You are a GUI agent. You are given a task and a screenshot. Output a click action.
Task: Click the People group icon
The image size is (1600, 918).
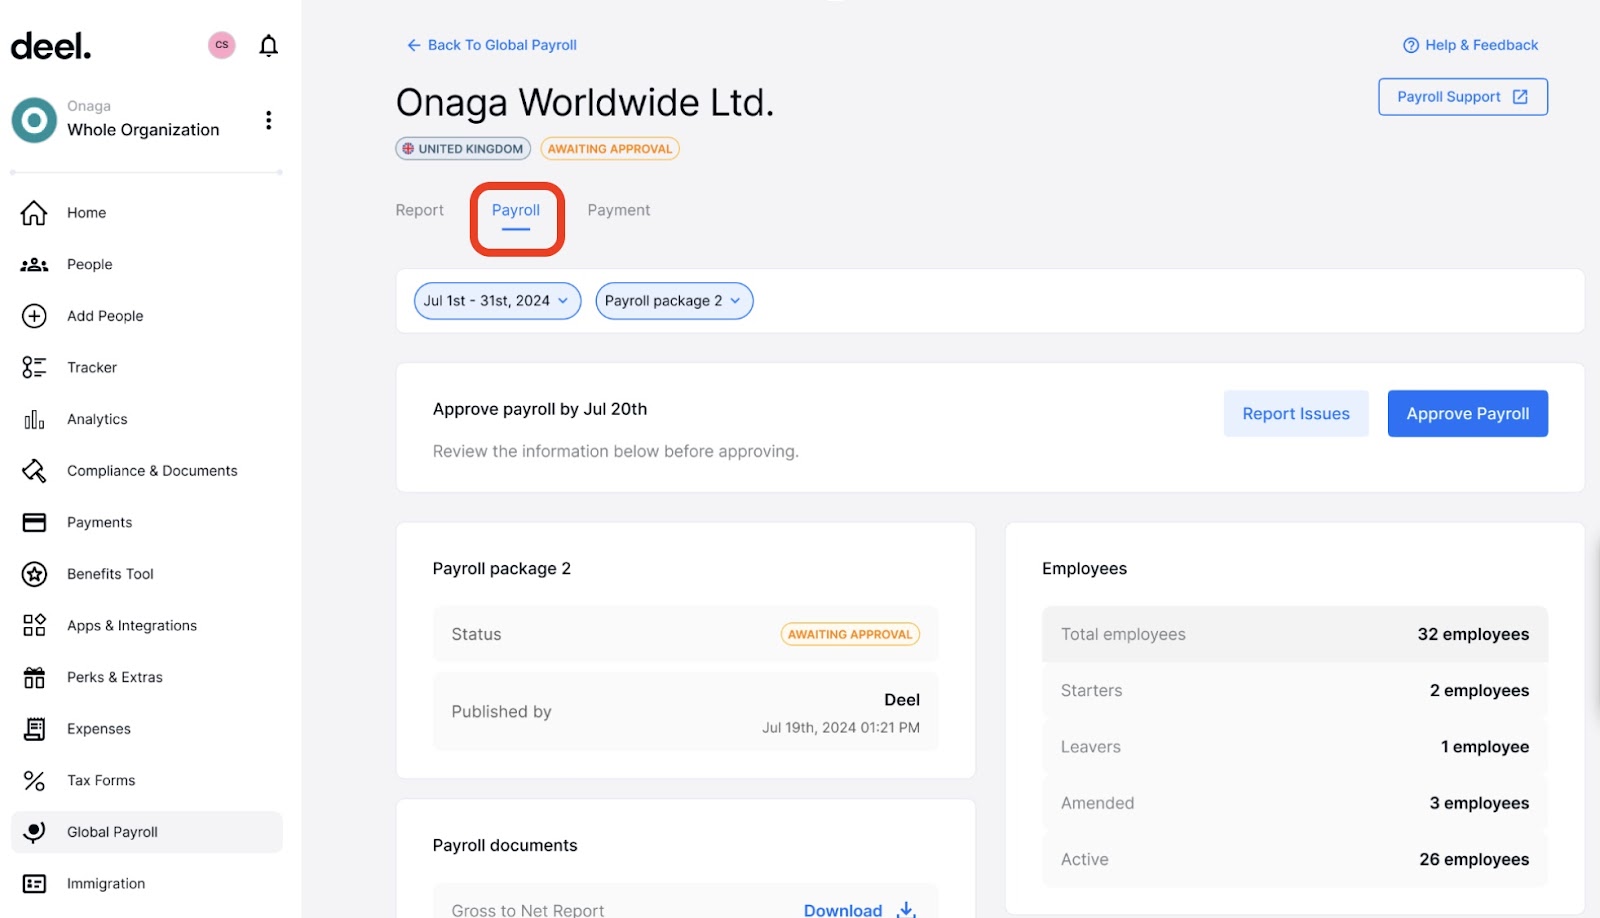34,264
